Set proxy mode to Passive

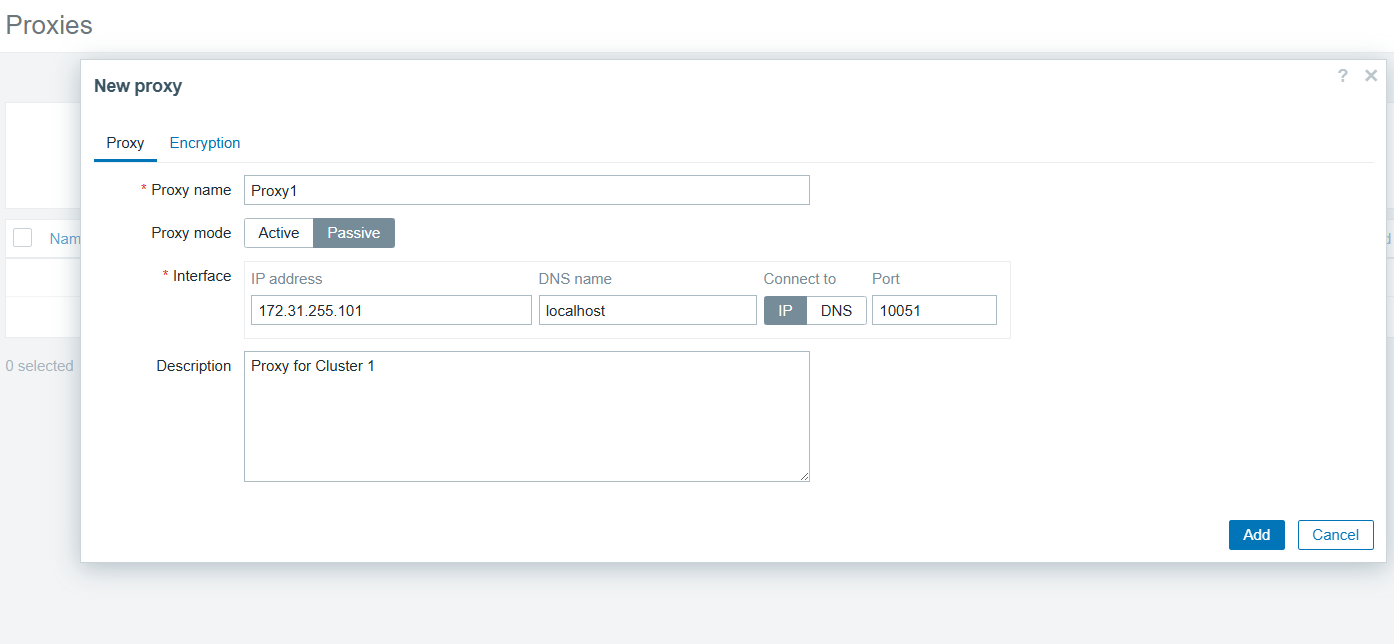(354, 233)
